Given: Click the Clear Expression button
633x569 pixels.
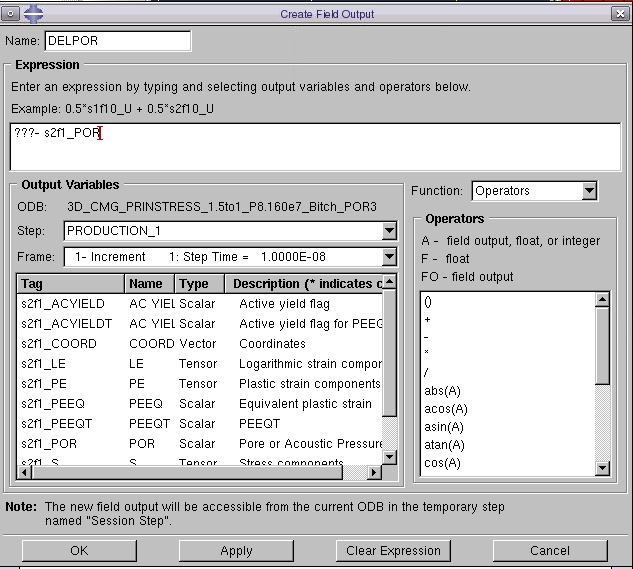Looking at the screenshot, I should coord(393,550).
